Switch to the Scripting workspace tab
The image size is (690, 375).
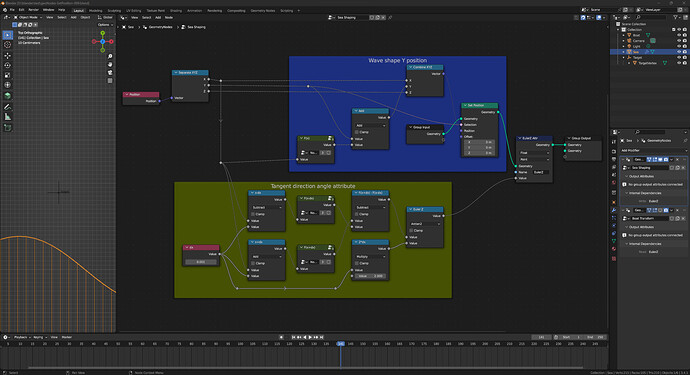pyautogui.click(x=286, y=11)
